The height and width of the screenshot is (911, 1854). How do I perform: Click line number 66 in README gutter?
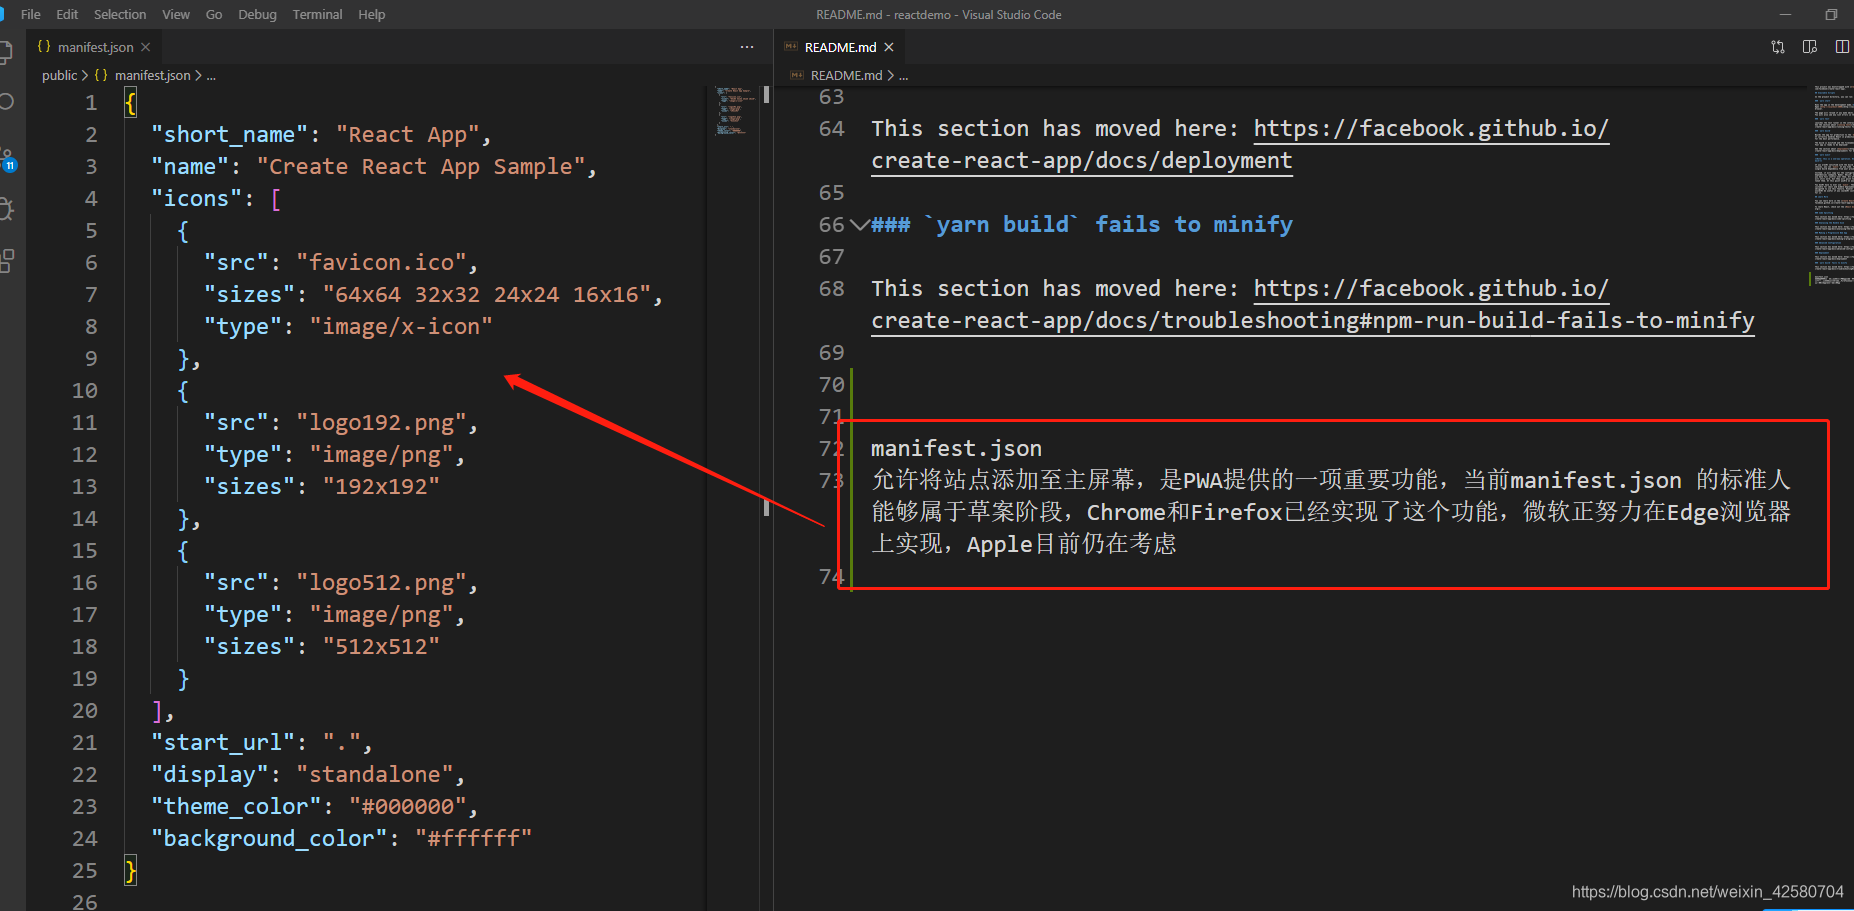(832, 225)
